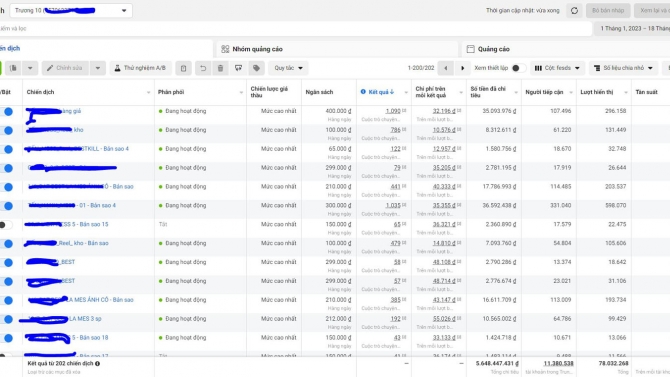670x377 pixels.
Task: Click the trash delete icon
Action: tap(220, 68)
